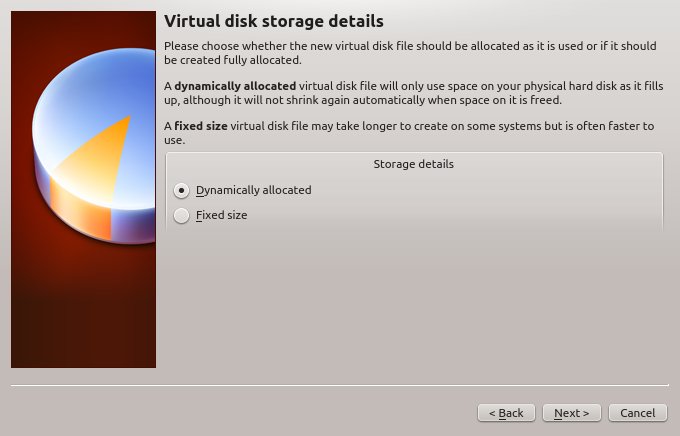Cancel the virtual disk wizard

(638, 413)
